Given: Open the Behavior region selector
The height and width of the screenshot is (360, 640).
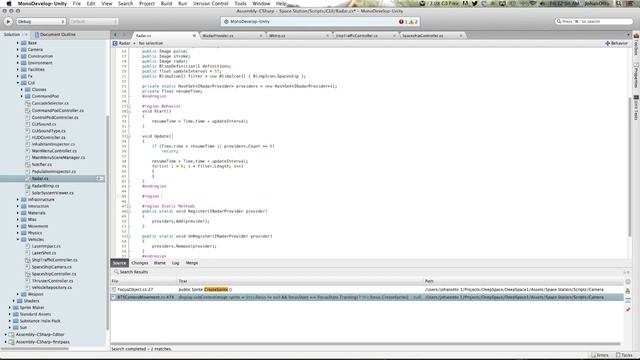Looking at the screenshot, I should point(616,43).
